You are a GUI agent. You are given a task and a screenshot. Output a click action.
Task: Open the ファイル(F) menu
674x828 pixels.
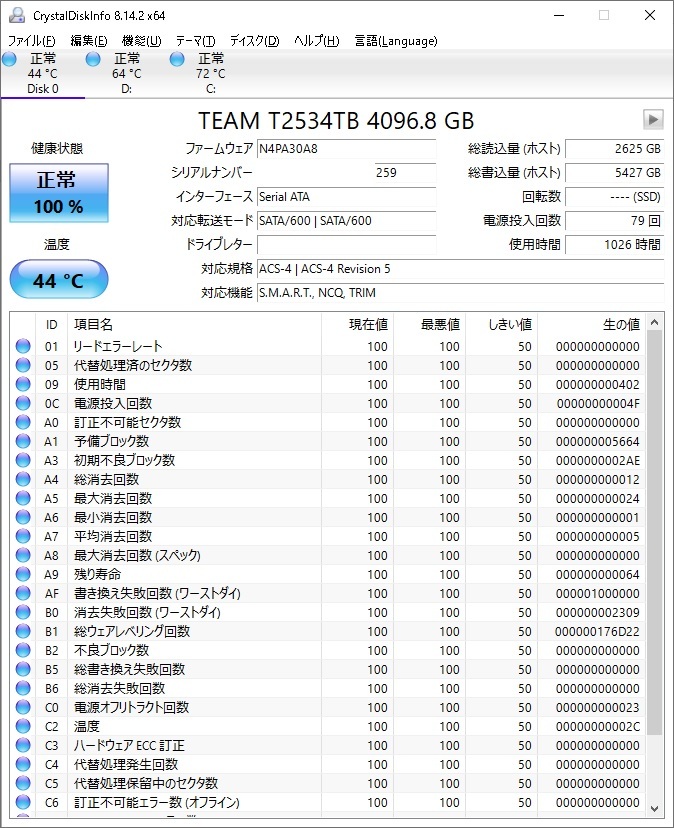pyautogui.click(x=32, y=41)
